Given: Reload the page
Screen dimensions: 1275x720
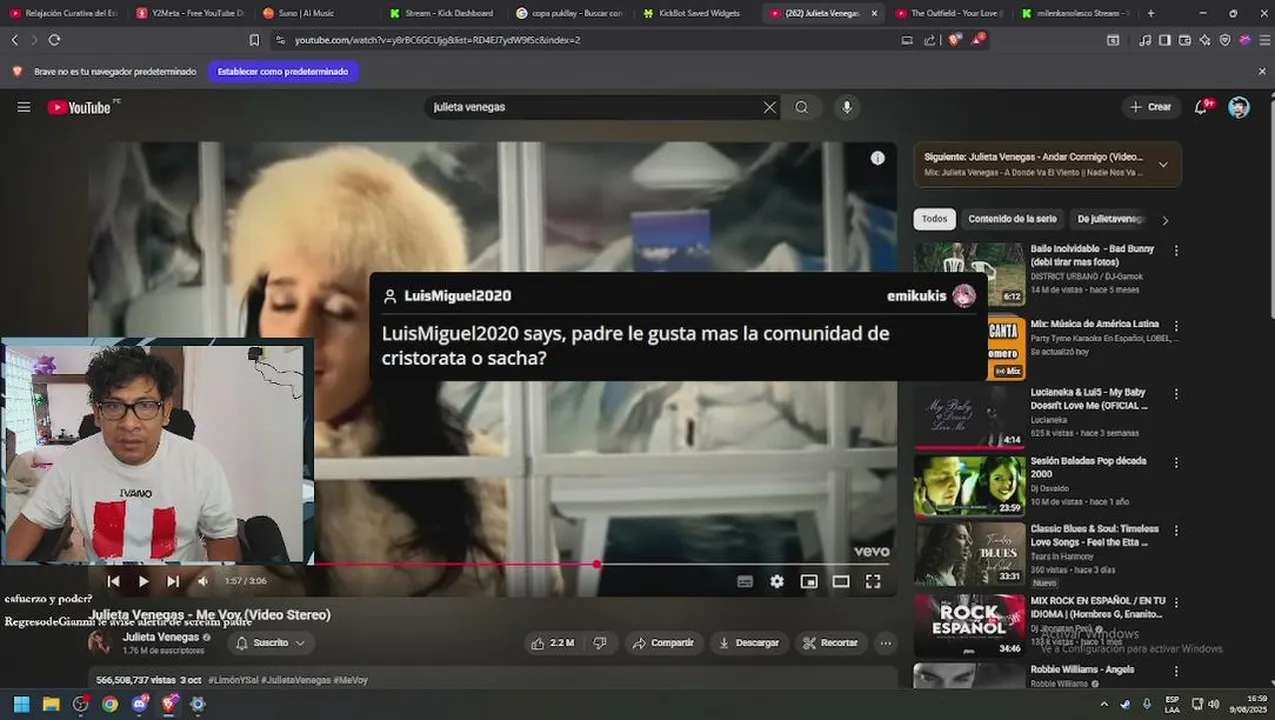Looking at the screenshot, I should [54, 40].
